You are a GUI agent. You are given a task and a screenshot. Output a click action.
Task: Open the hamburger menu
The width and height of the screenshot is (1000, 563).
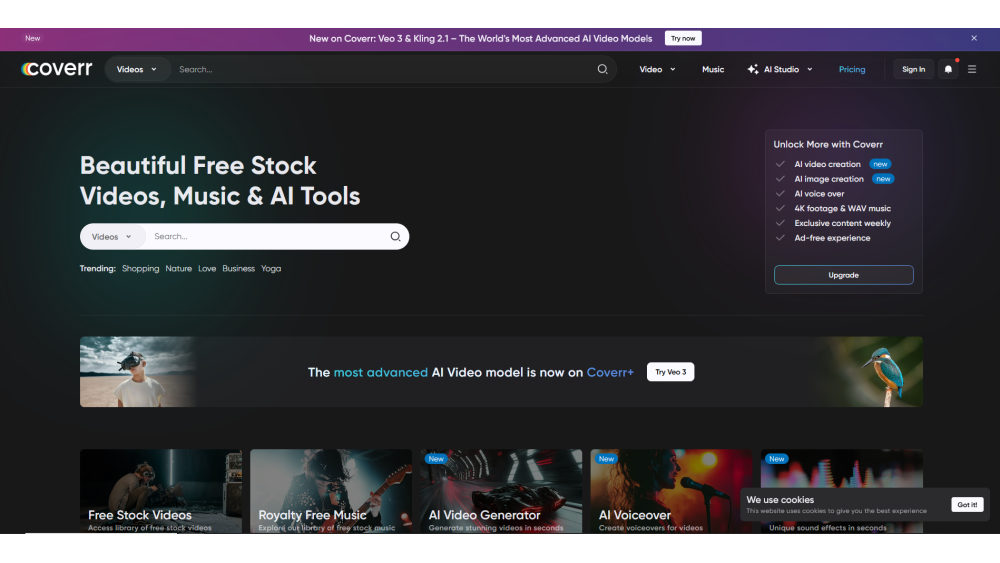tap(972, 69)
